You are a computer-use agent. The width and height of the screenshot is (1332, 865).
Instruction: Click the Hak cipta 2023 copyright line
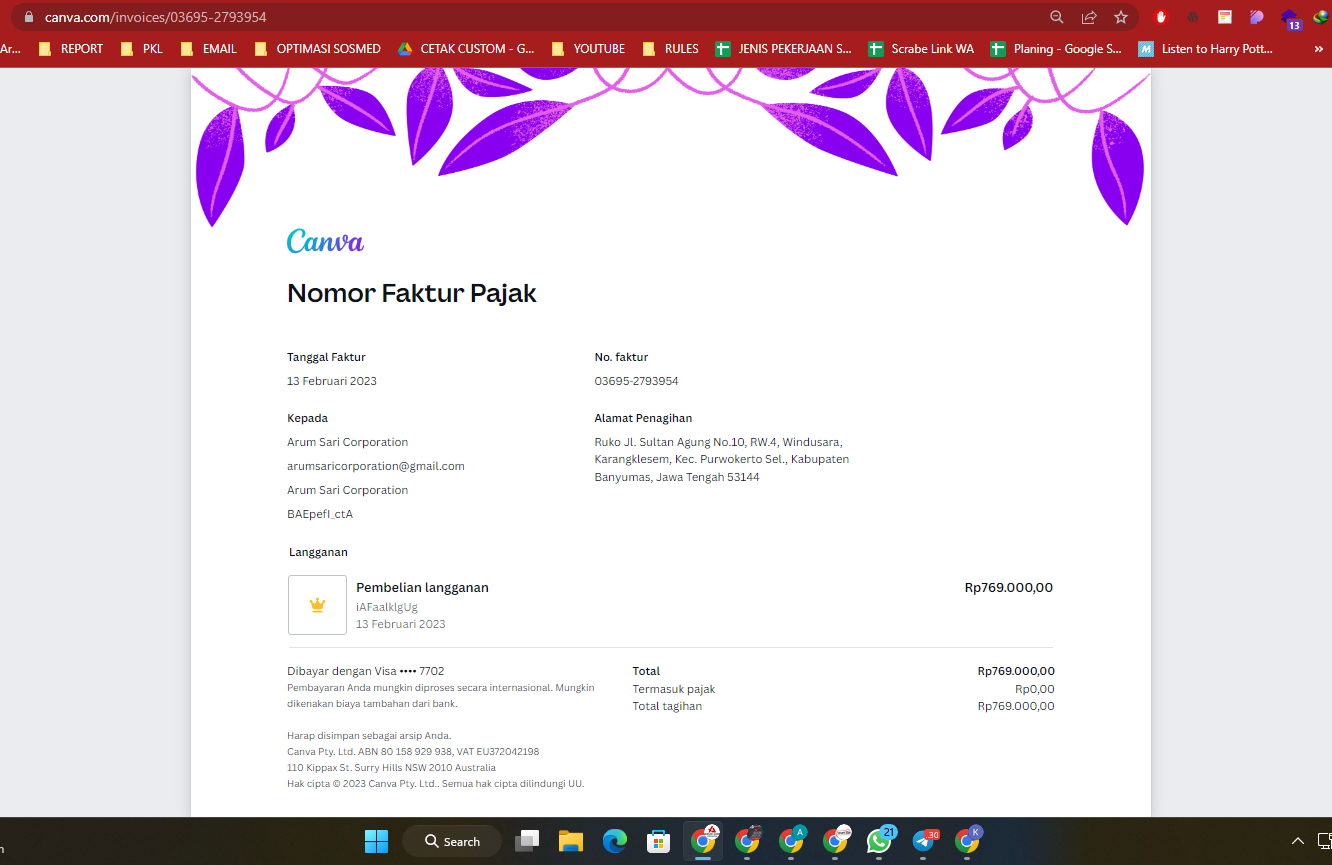coord(435,784)
